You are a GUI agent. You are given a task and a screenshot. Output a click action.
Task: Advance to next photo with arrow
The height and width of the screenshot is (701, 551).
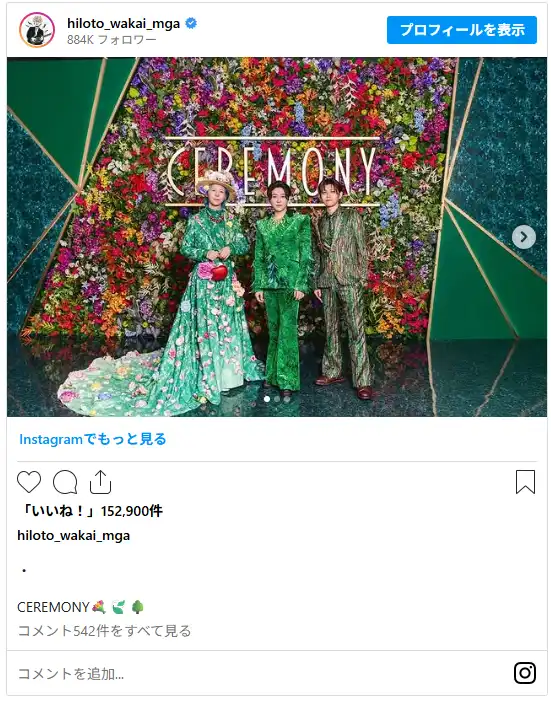click(524, 237)
